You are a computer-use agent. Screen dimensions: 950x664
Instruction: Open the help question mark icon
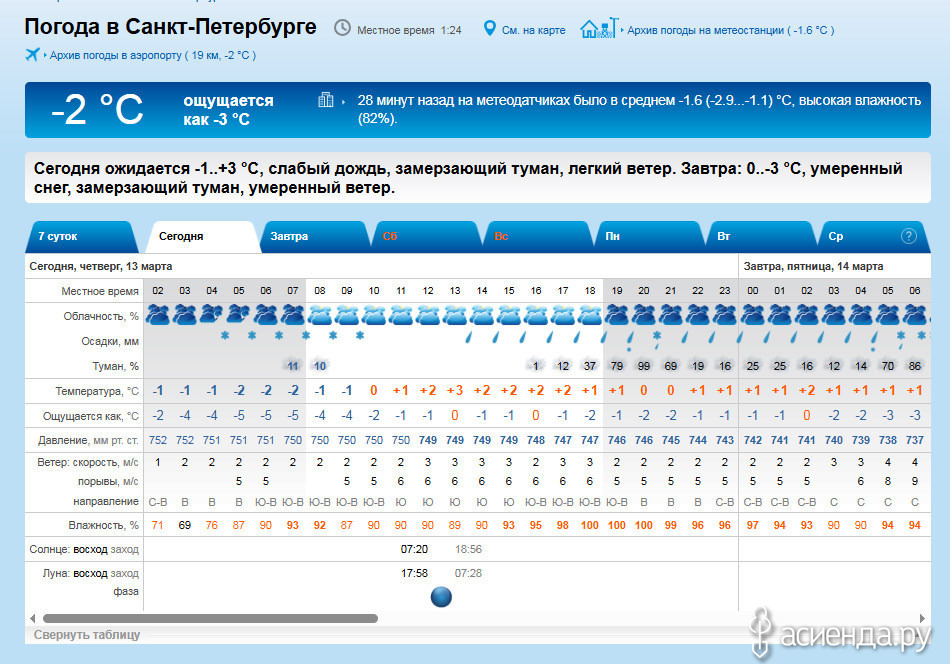coord(908,236)
